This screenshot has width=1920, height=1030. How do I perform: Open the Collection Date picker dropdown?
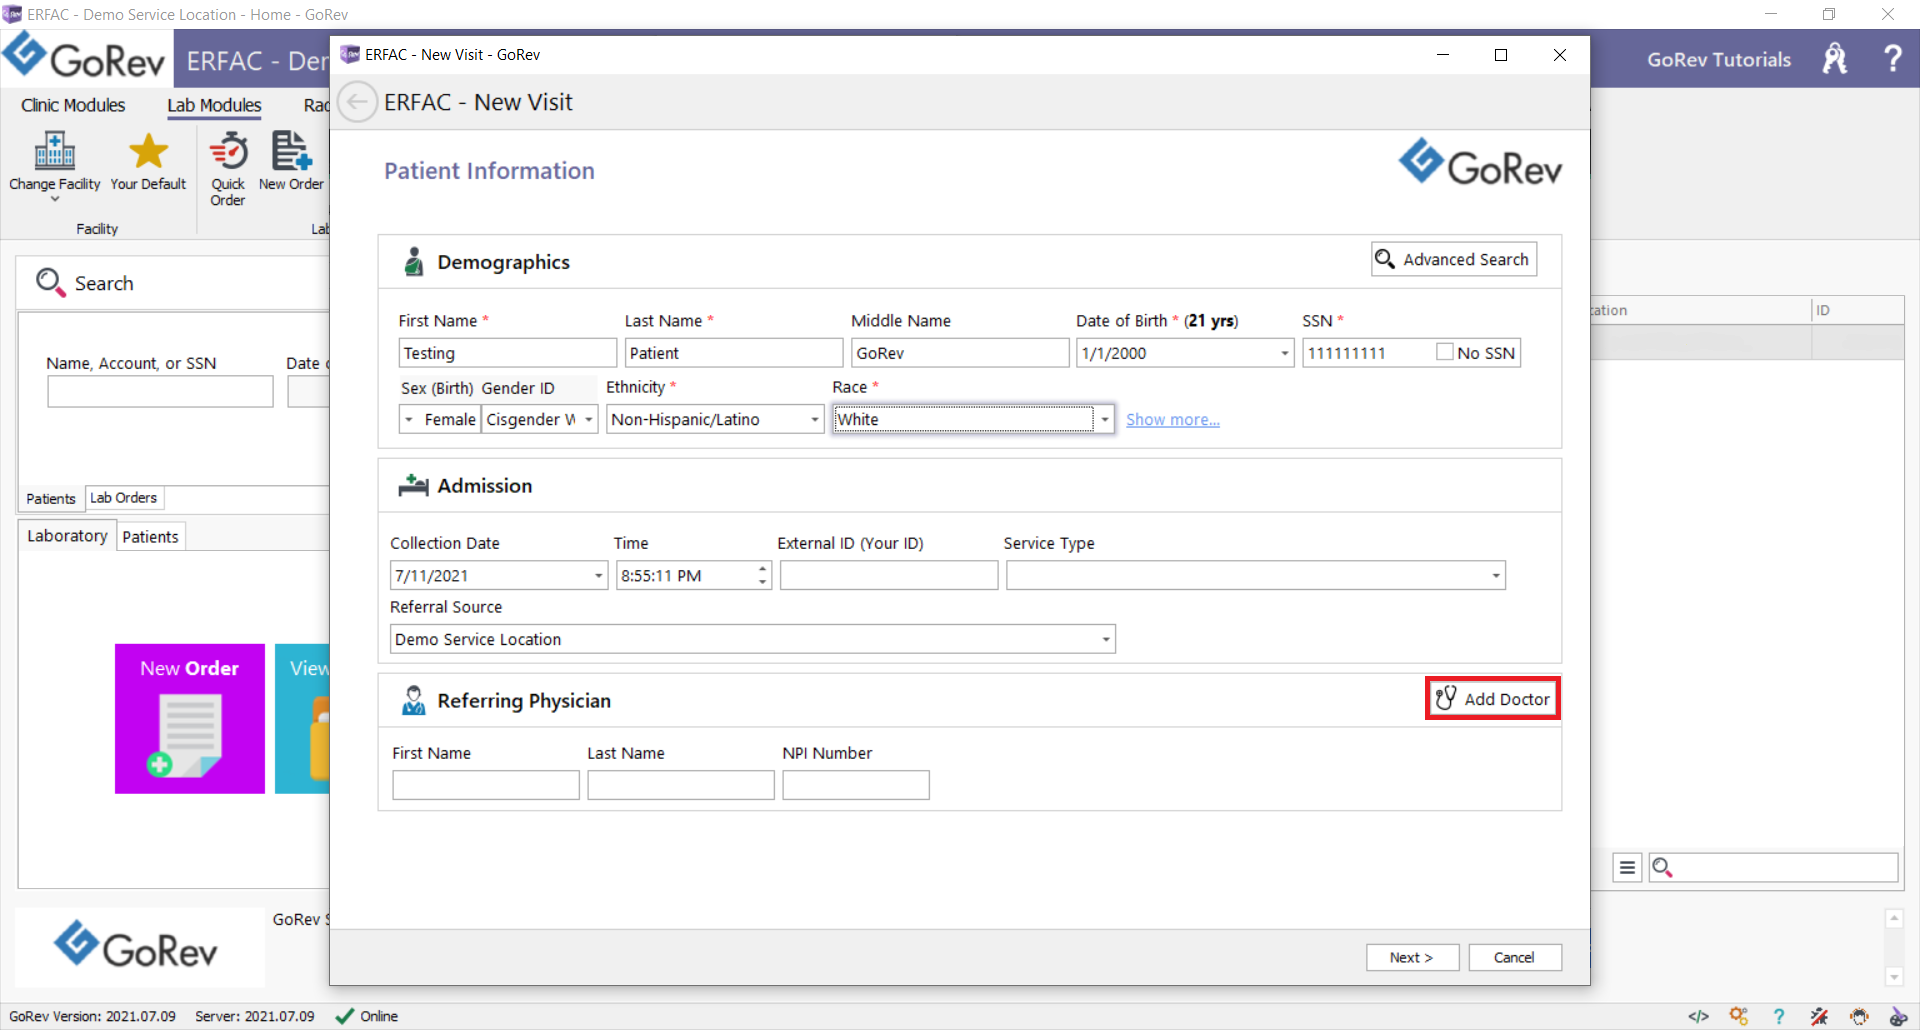(598, 575)
